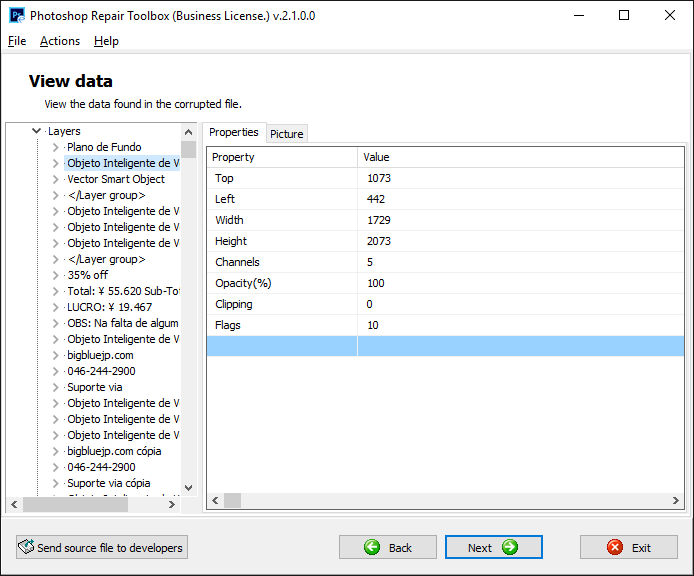Select the Suporte via cópia layer
The height and width of the screenshot is (576, 694).
coord(108,483)
